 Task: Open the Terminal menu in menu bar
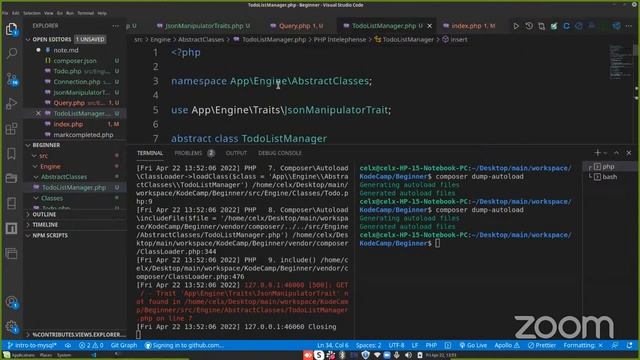(85, 13)
